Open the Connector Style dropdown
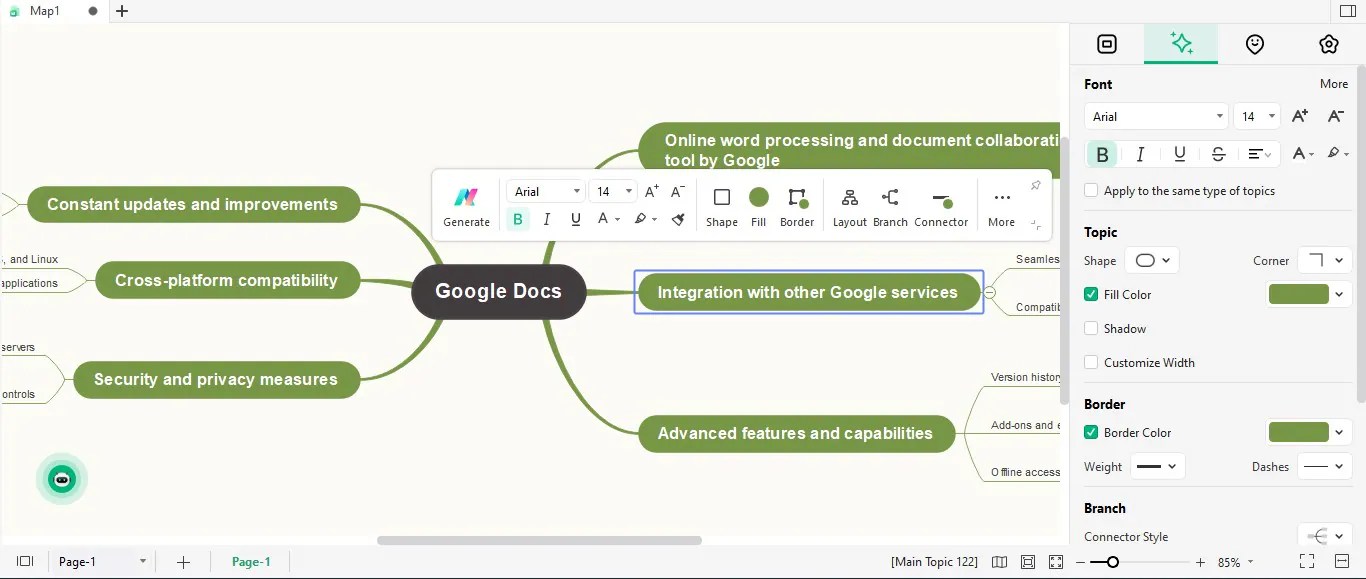The width and height of the screenshot is (1366, 579). (1324, 536)
